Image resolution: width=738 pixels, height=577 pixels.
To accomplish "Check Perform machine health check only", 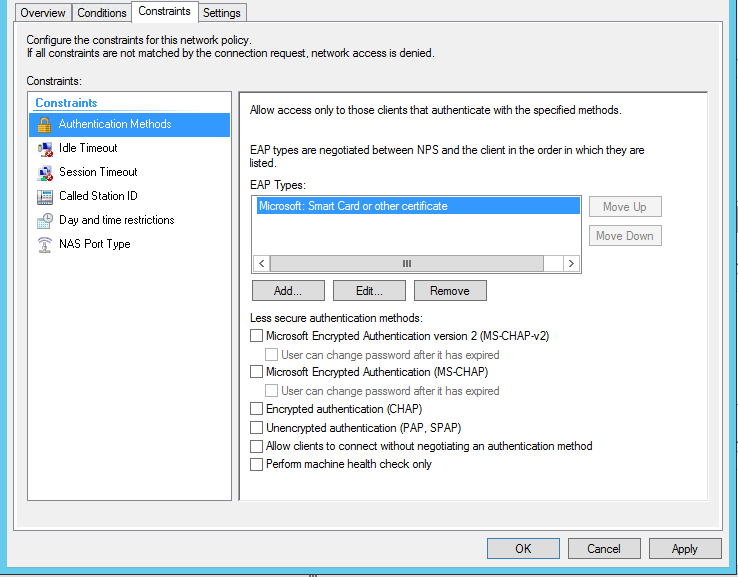I will pyautogui.click(x=256, y=465).
